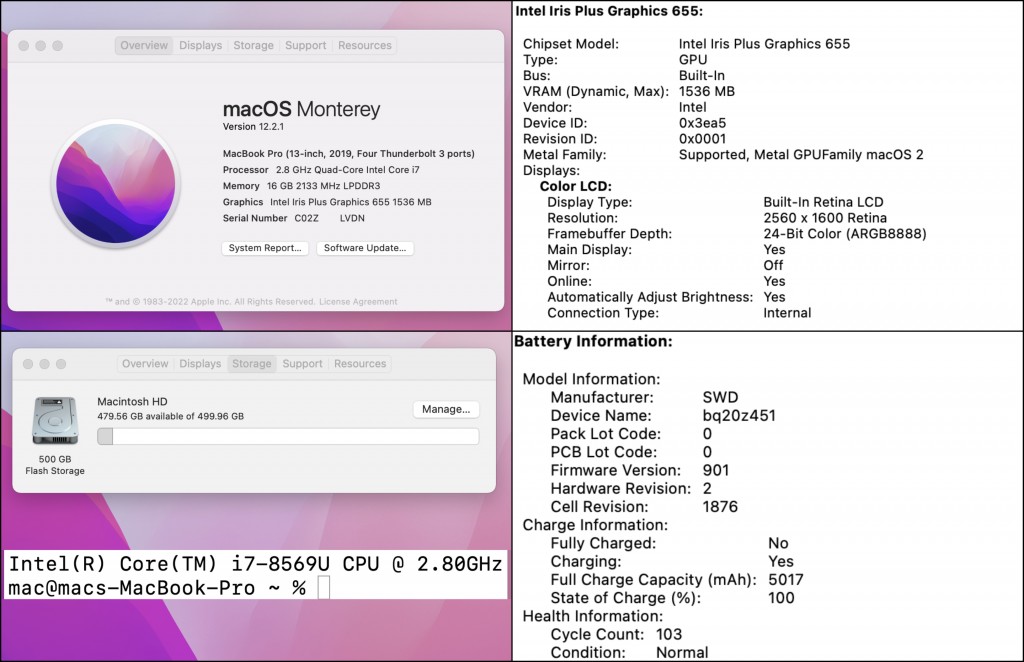Click the Serial Number value
Viewport: 1024px width, 662px height.
pos(329,218)
